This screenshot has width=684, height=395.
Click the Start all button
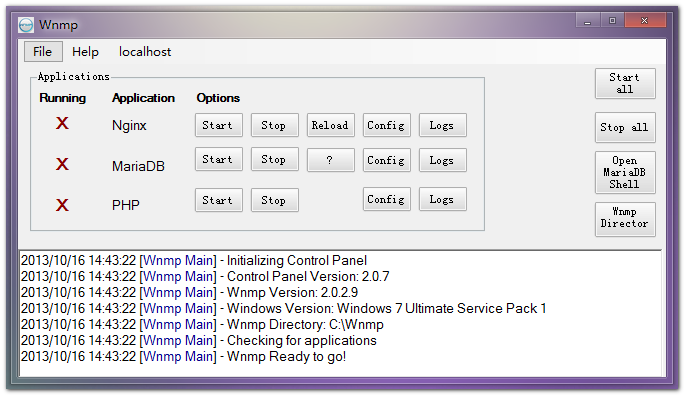pyautogui.click(x=625, y=83)
